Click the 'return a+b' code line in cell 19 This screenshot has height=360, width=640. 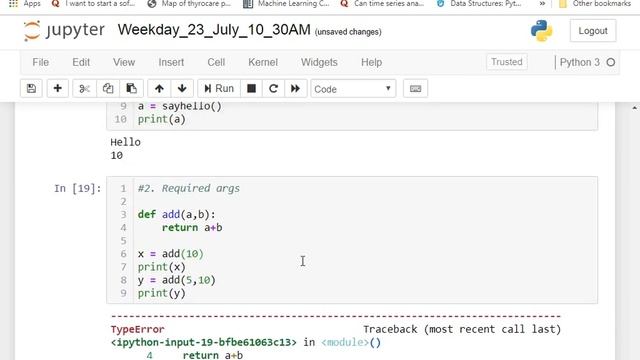[192, 227]
